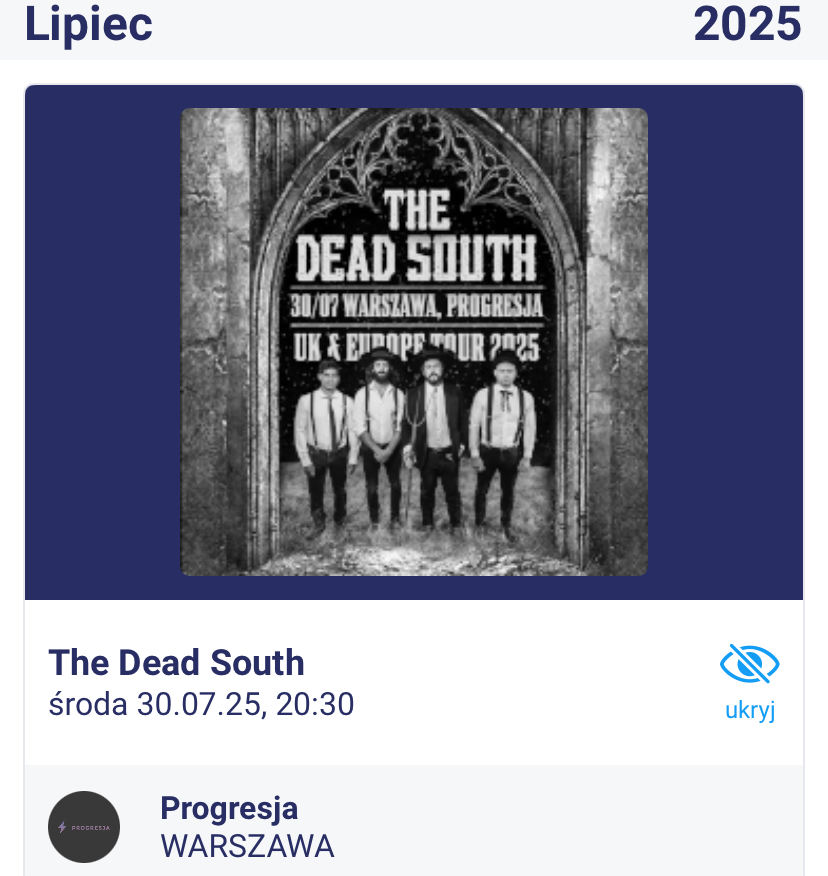The image size is (828, 876).
Task: Click the stone pillar on the poster's left edge
Action: pyautogui.click(x=211, y=340)
